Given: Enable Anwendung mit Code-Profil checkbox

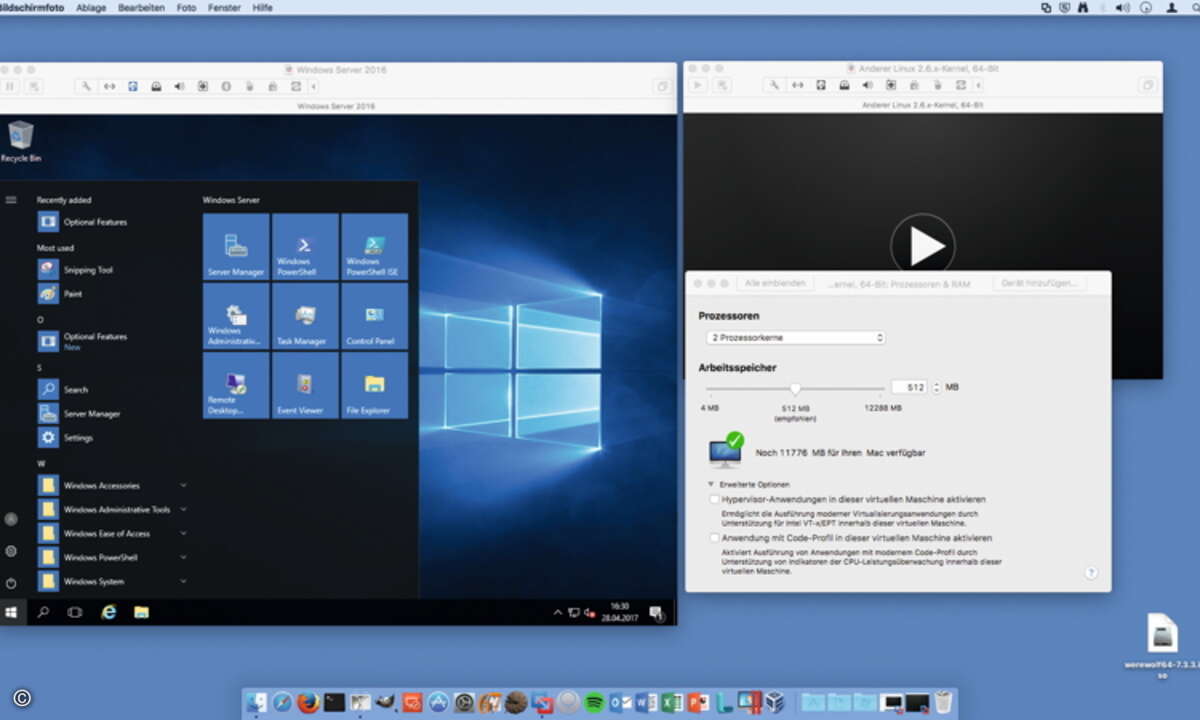Looking at the screenshot, I should pyautogui.click(x=714, y=538).
